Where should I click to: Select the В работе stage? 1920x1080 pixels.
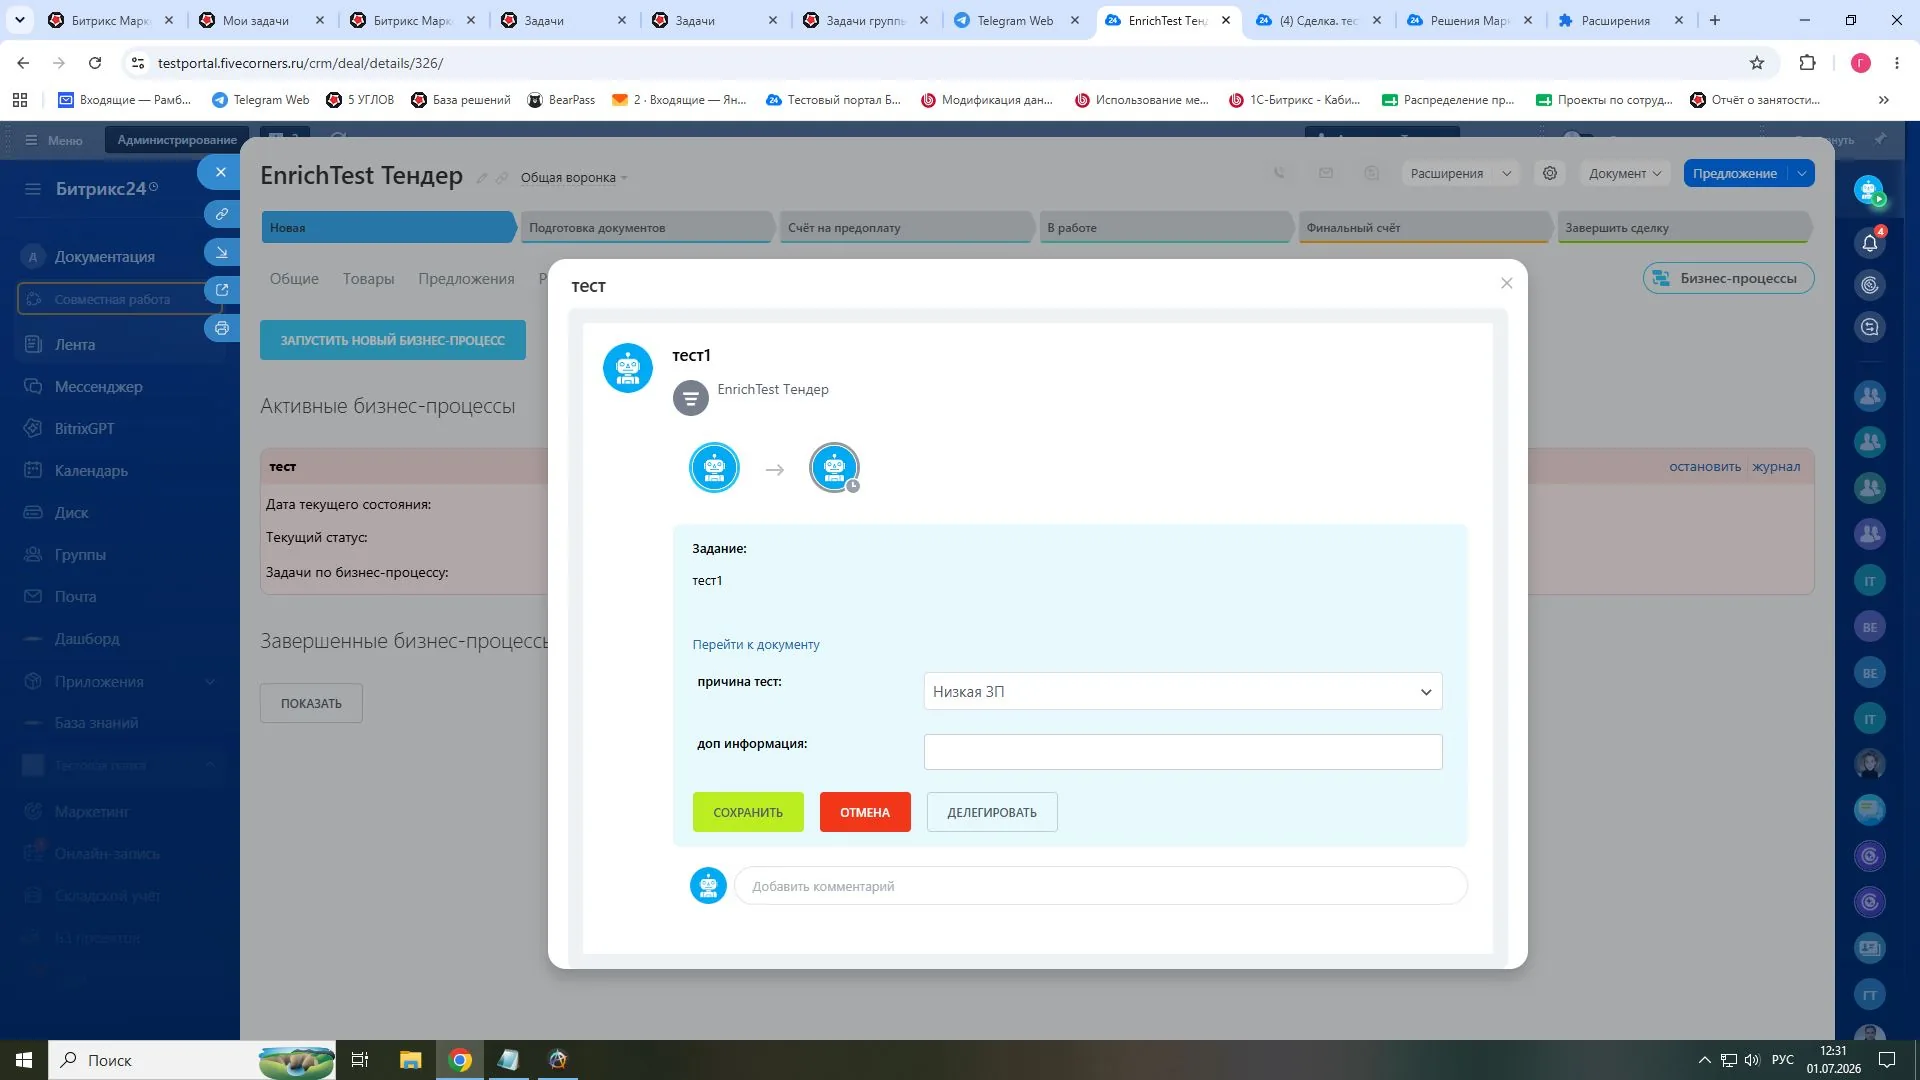tap(1165, 227)
